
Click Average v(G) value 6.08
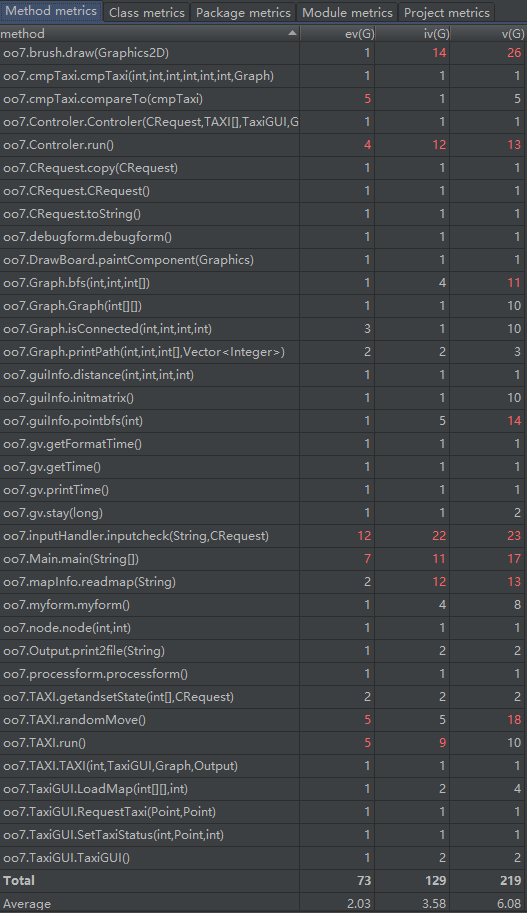tap(509, 904)
